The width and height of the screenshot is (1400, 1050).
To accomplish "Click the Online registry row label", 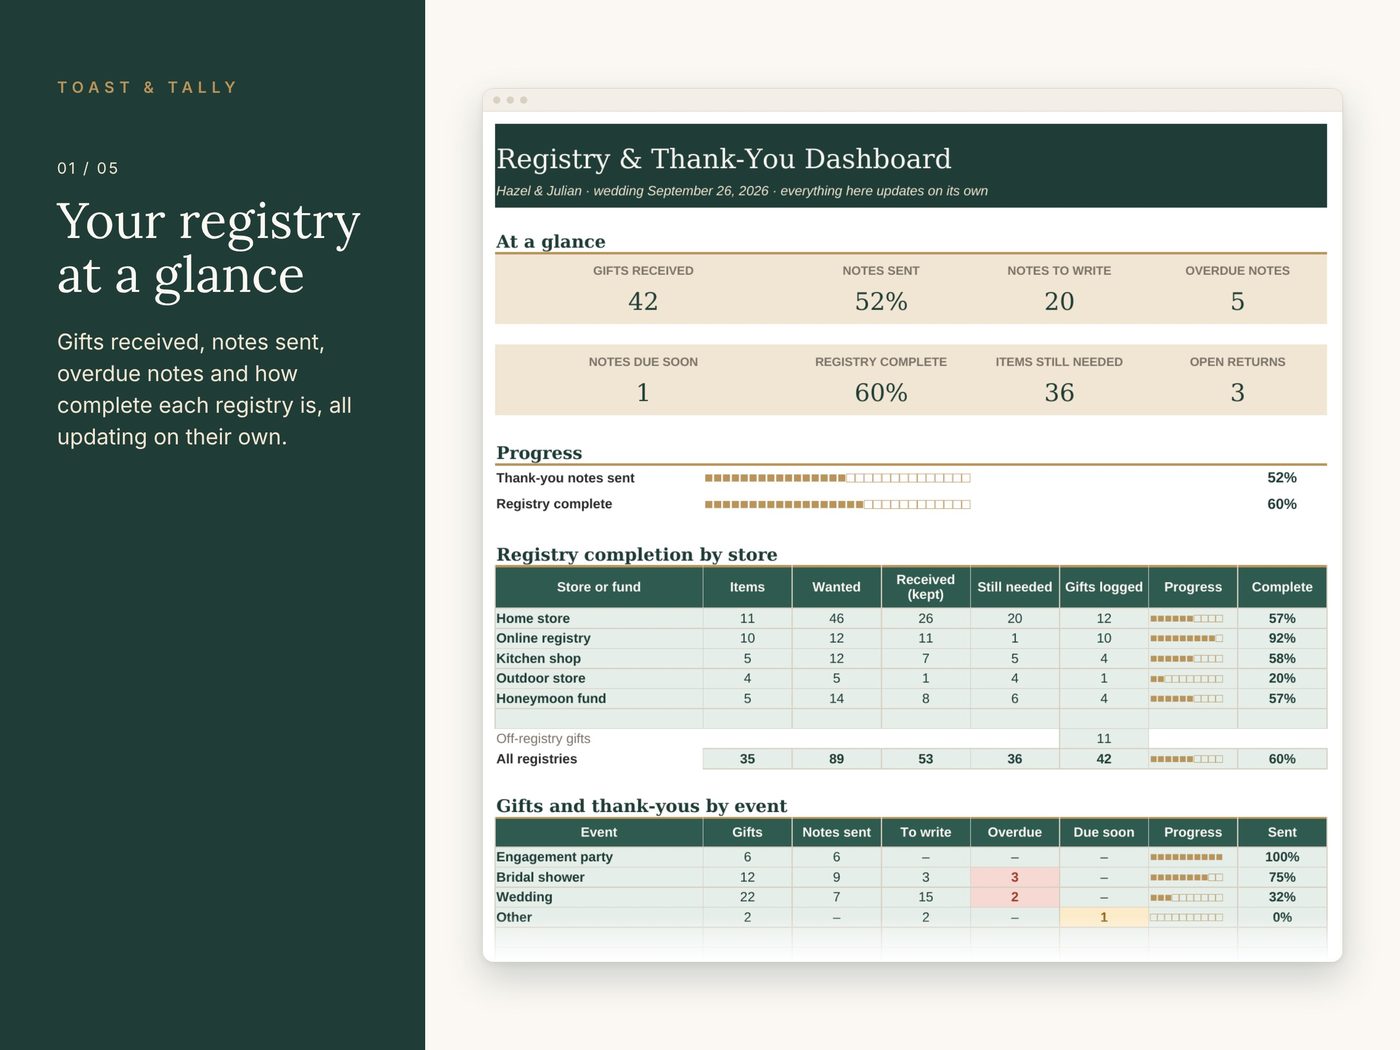I will click(x=543, y=638).
